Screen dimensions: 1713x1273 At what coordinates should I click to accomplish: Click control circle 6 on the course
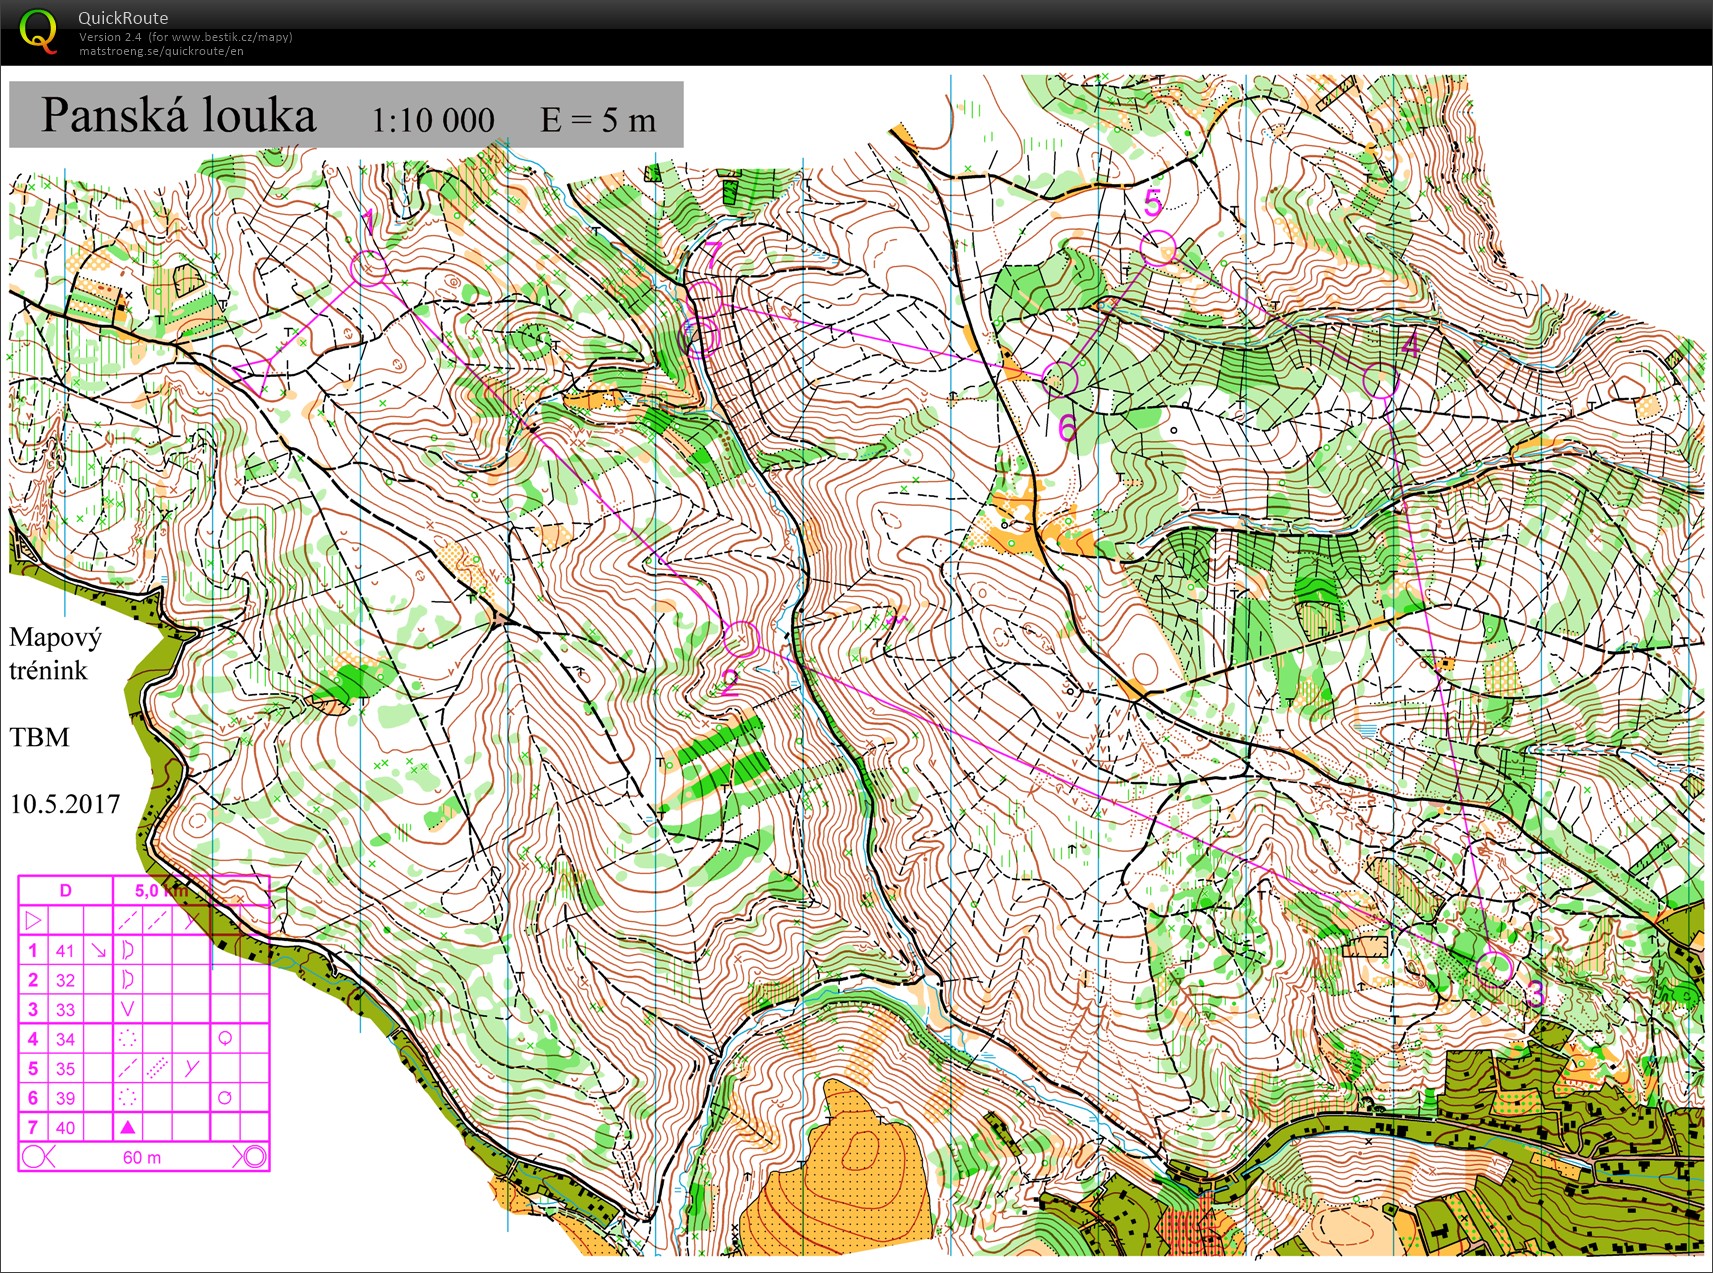1061,378
